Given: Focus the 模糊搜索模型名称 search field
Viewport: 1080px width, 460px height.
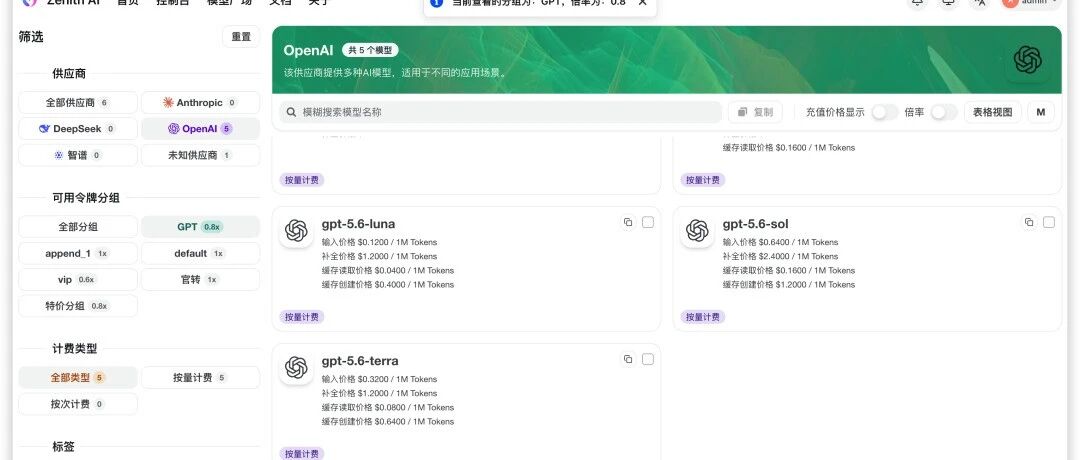Looking at the screenshot, I should 501,112.
